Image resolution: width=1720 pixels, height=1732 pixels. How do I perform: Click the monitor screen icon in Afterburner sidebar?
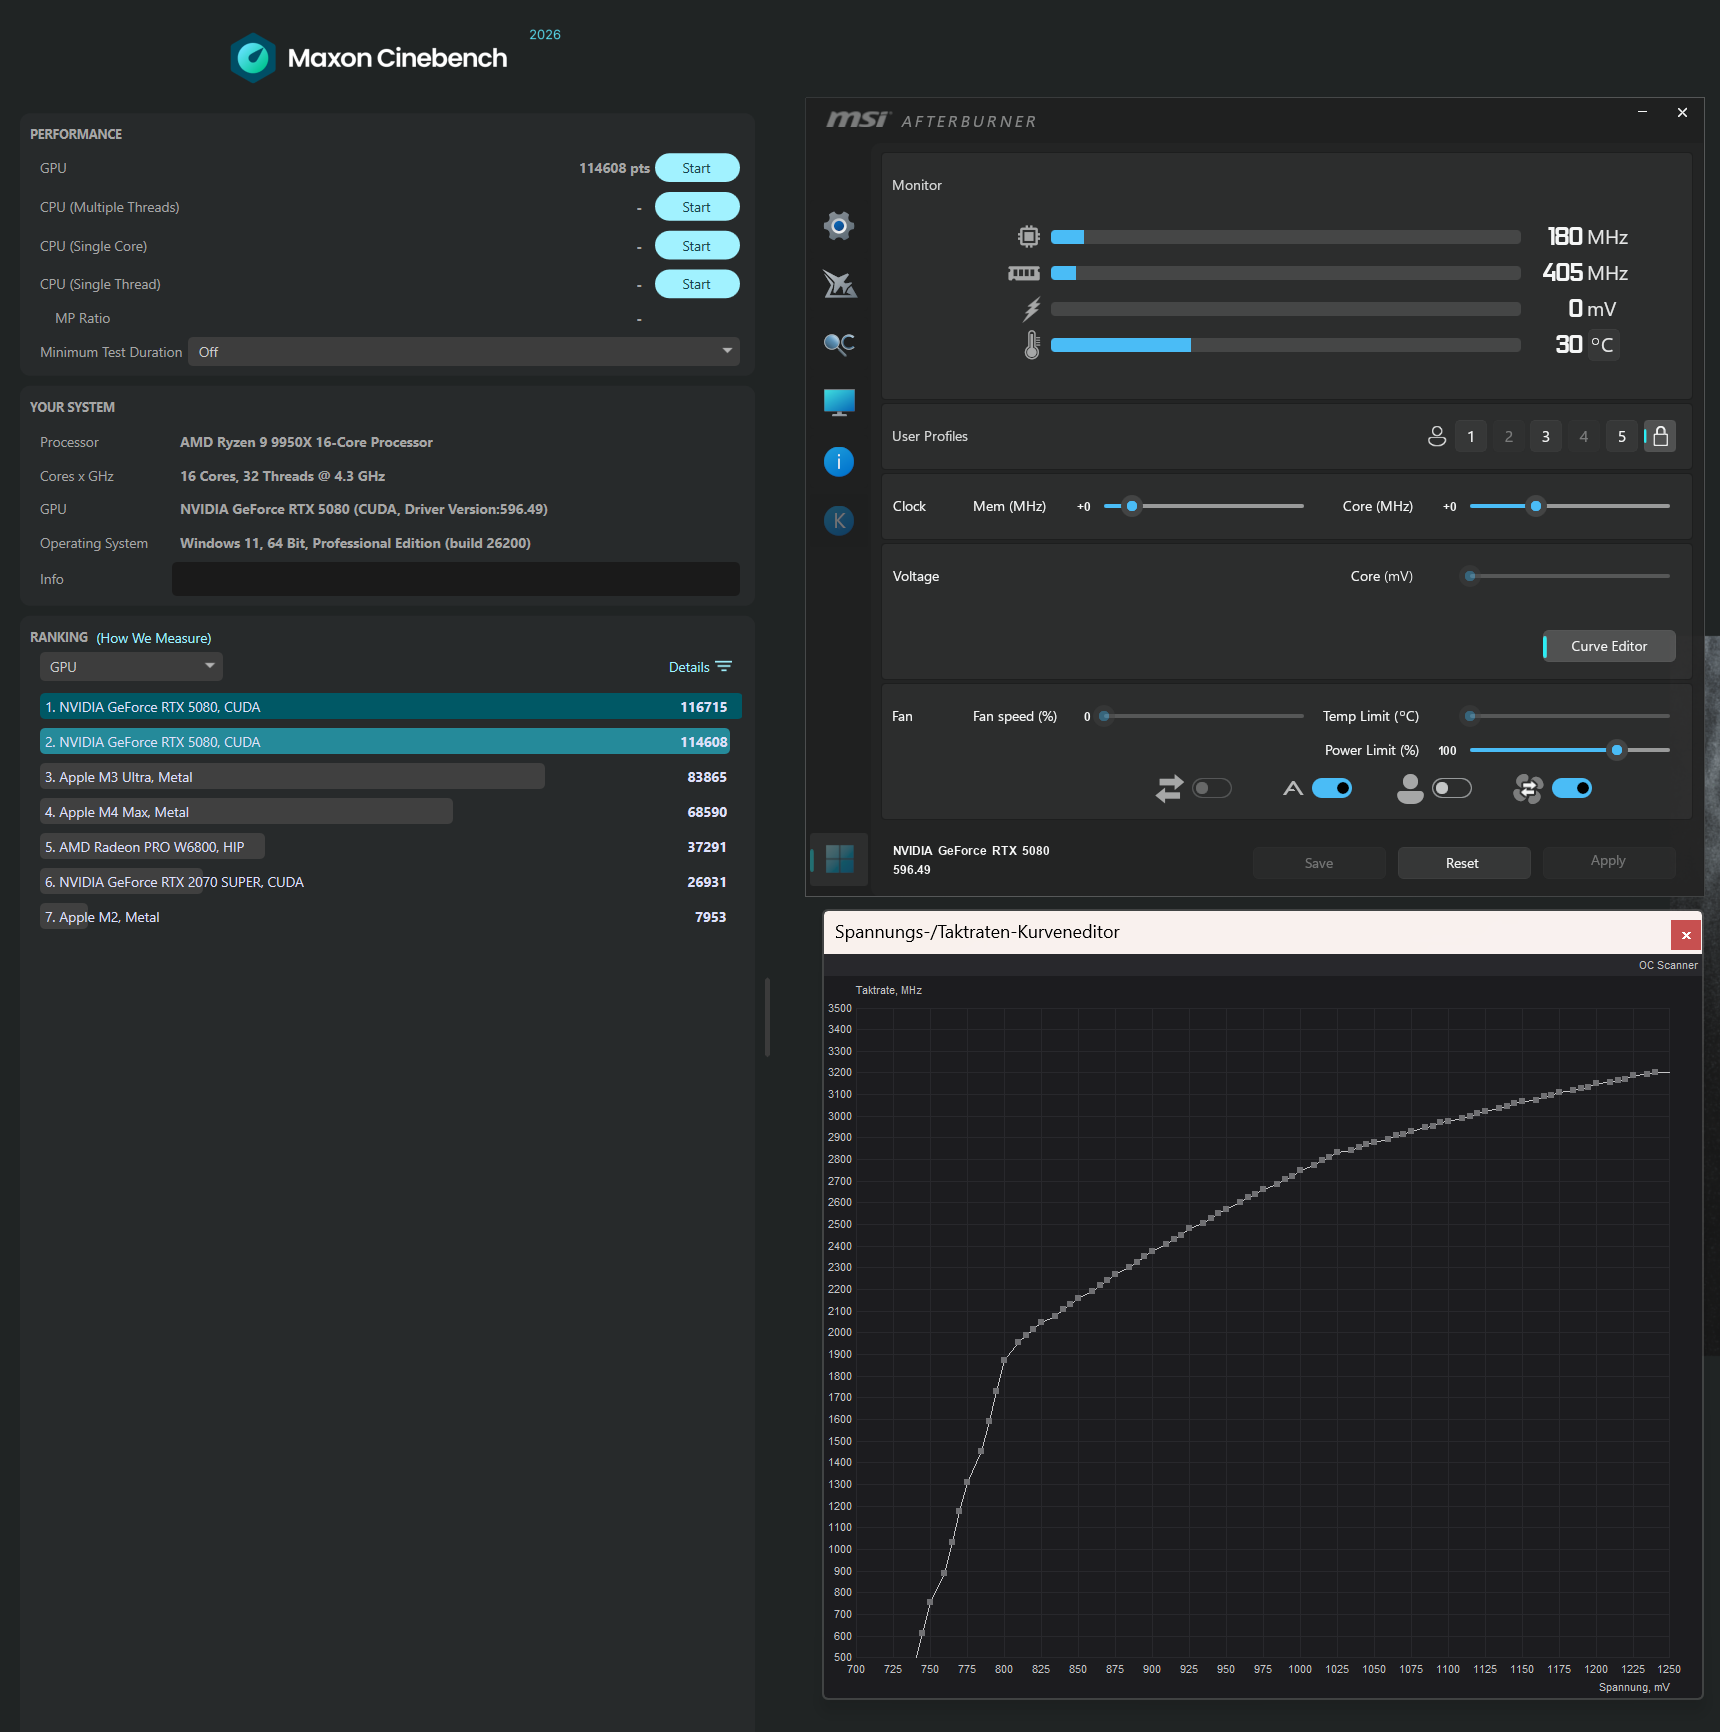[x=839, y=402]
